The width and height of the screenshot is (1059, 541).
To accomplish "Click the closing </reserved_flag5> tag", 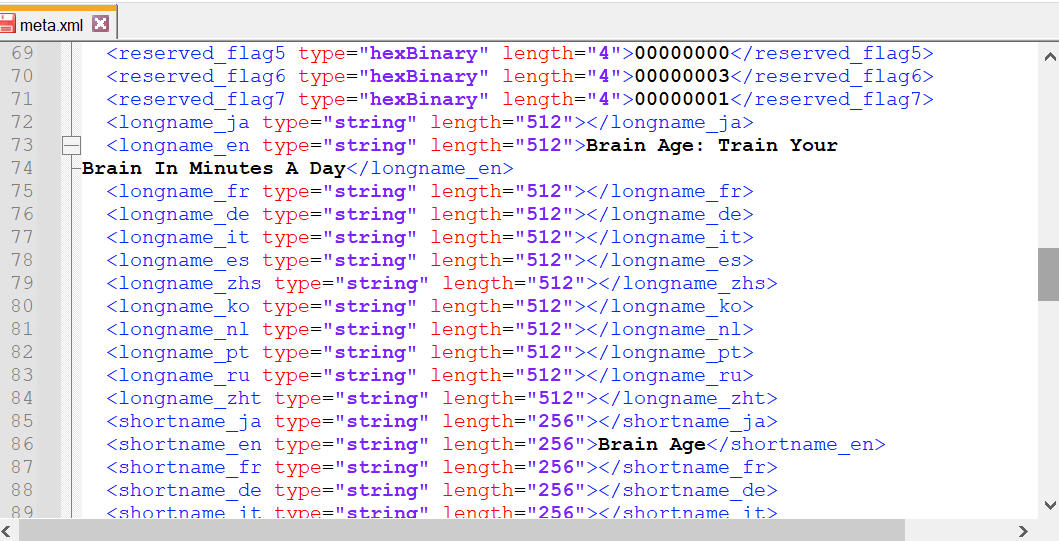I will pos(832,53).
